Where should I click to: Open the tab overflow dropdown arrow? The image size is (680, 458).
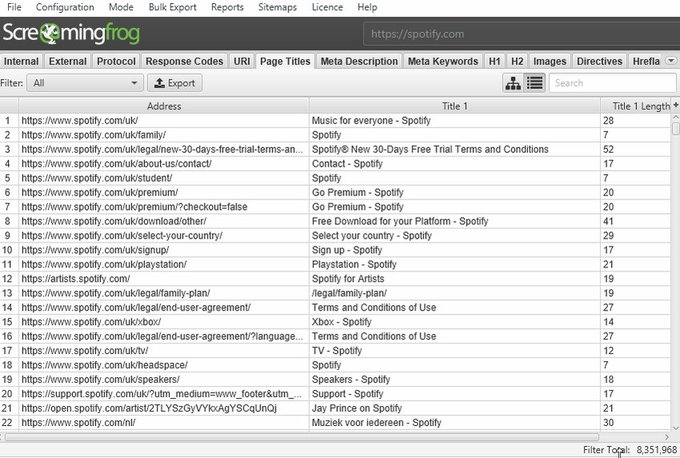click(671, 61)
